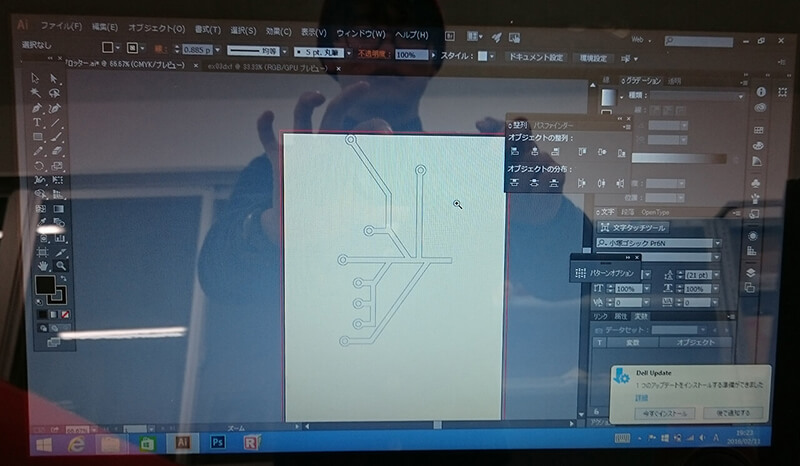Choose the Eyedropper tool

point(41,223)
